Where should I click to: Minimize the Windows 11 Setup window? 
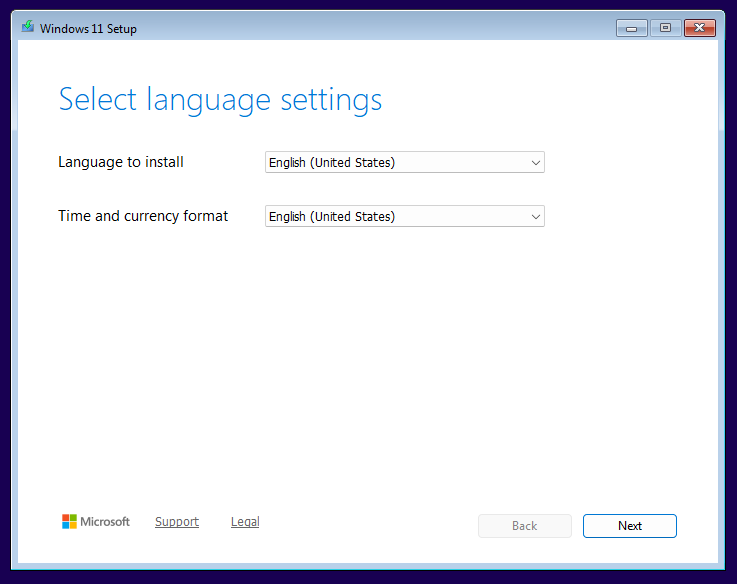tap(632, 28)
